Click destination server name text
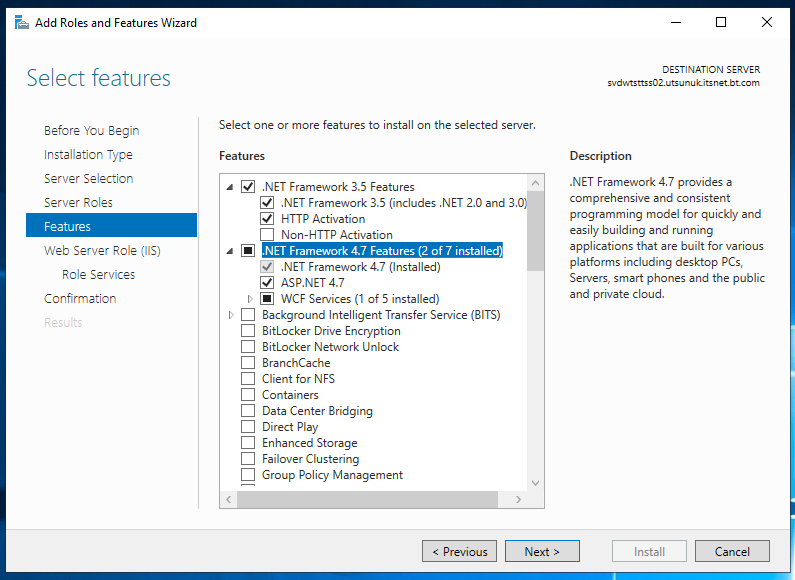The width and height of the screenshot is (795, 580). click(x=683, y=83)
